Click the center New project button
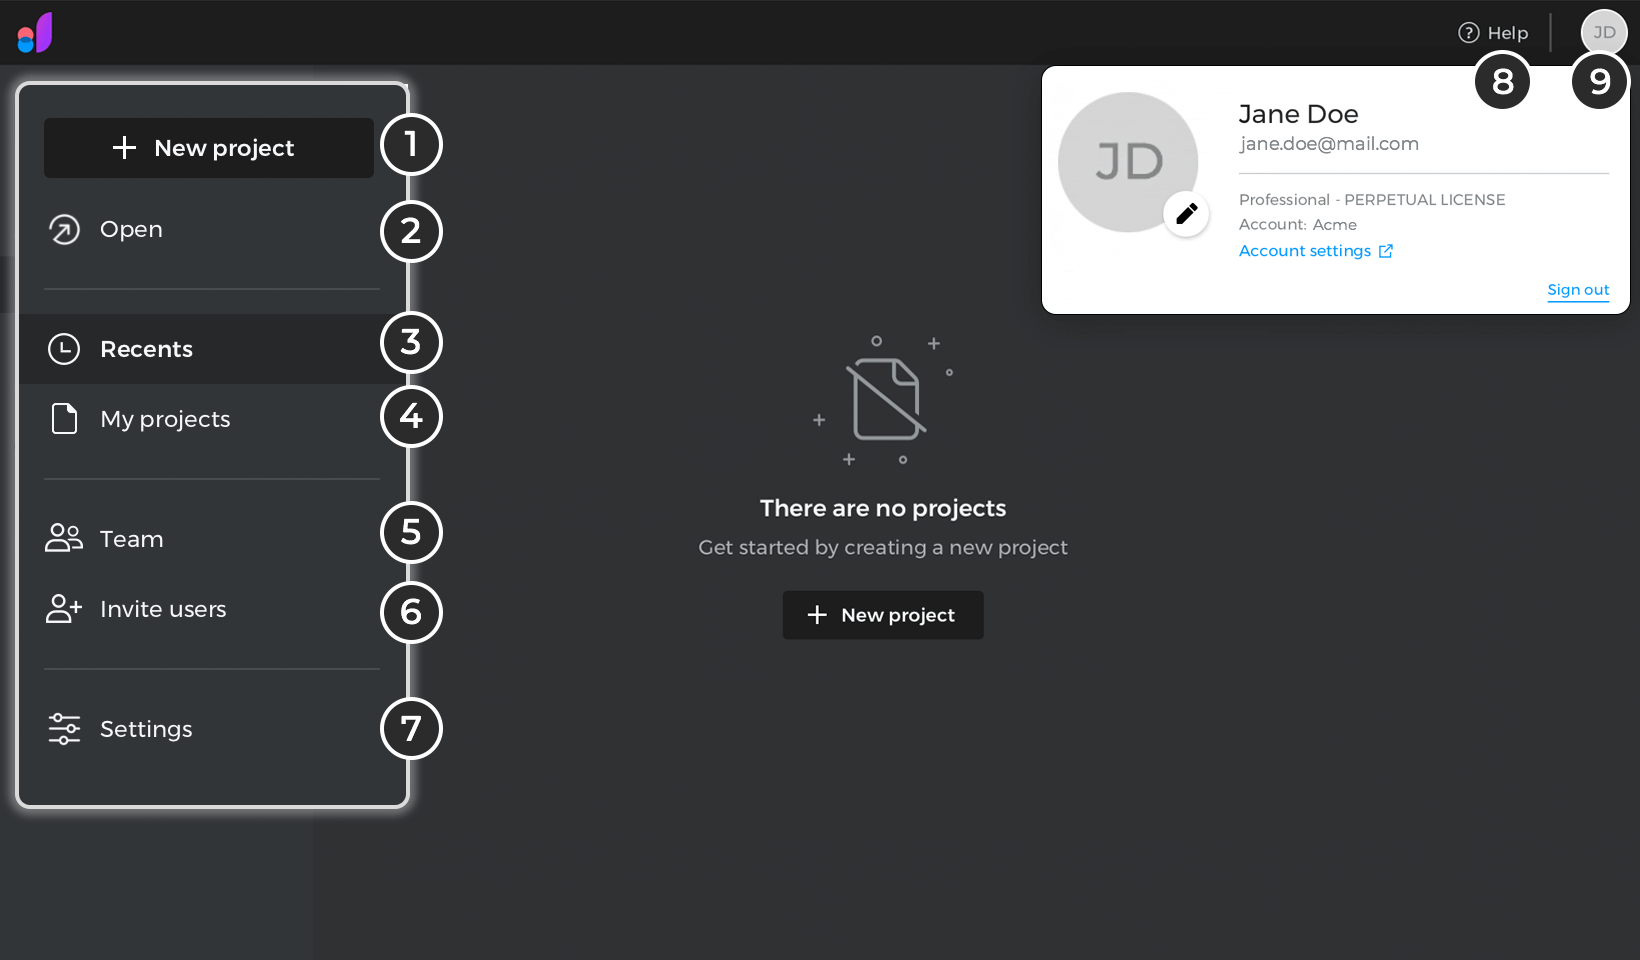The width and height of the screenshot is (1640, 960). click(883, 615)
